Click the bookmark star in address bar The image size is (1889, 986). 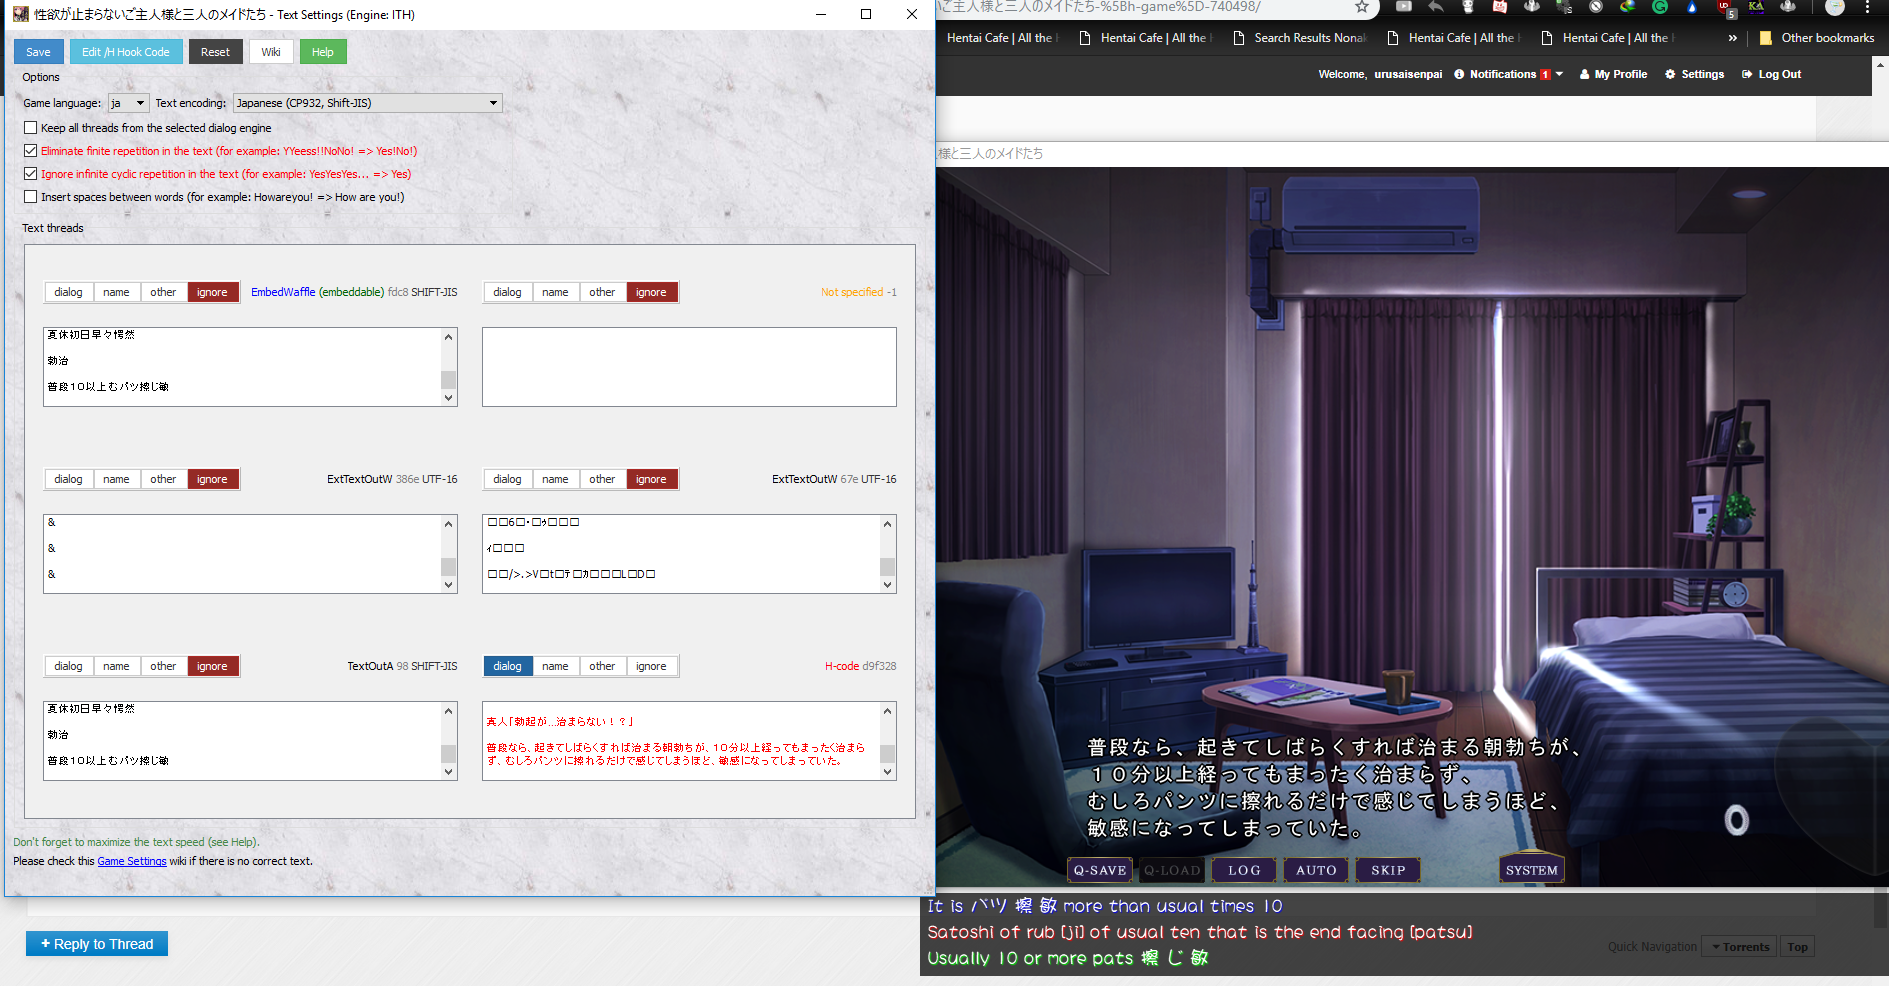coord(1361,7)
